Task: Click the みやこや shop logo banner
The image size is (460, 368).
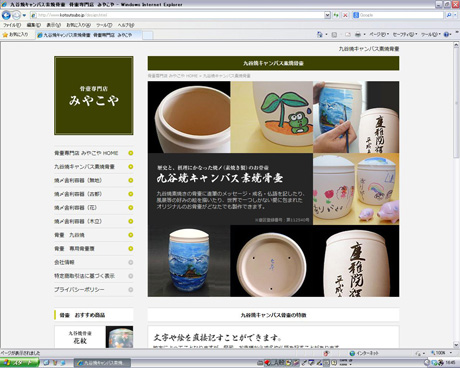Action: pyautogui.click(x=94, y=95)
